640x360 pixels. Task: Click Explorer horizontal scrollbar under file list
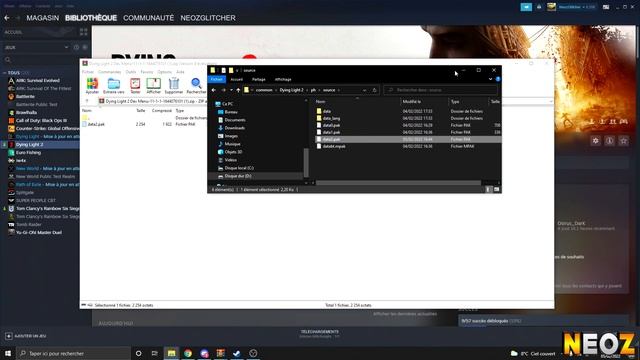coord(398,183)
